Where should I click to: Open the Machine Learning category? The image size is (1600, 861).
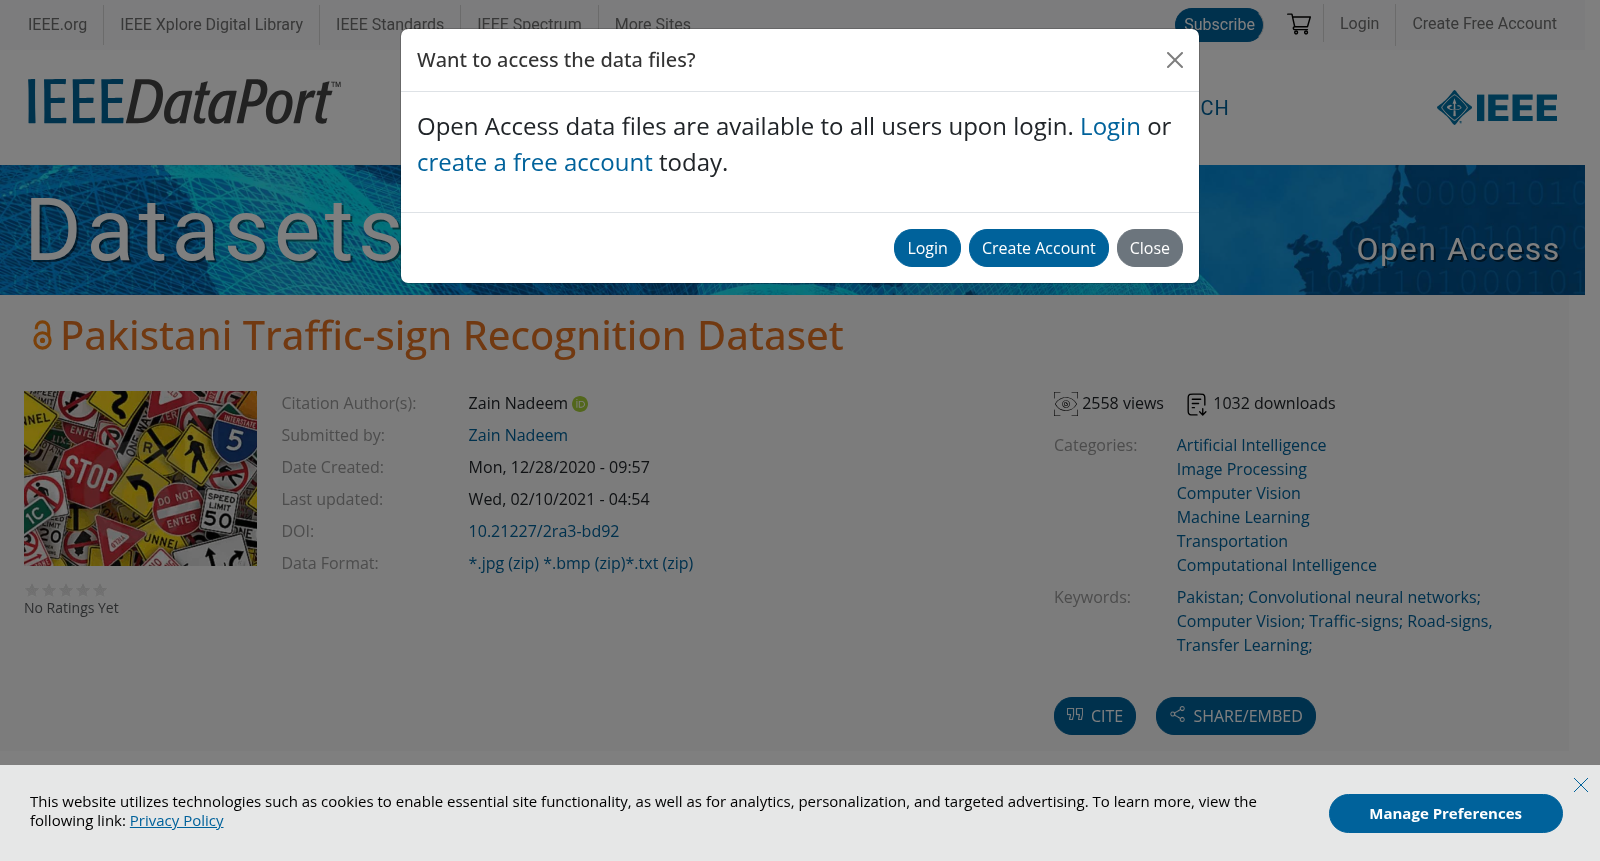[x=1243, y=517]
